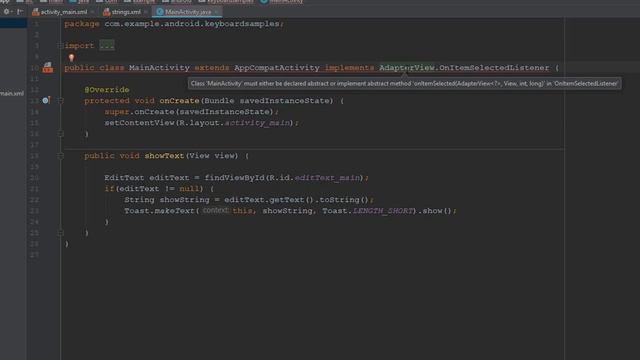Click line number 18 in the gutter
640x360 pixels.
coord(35,156)
